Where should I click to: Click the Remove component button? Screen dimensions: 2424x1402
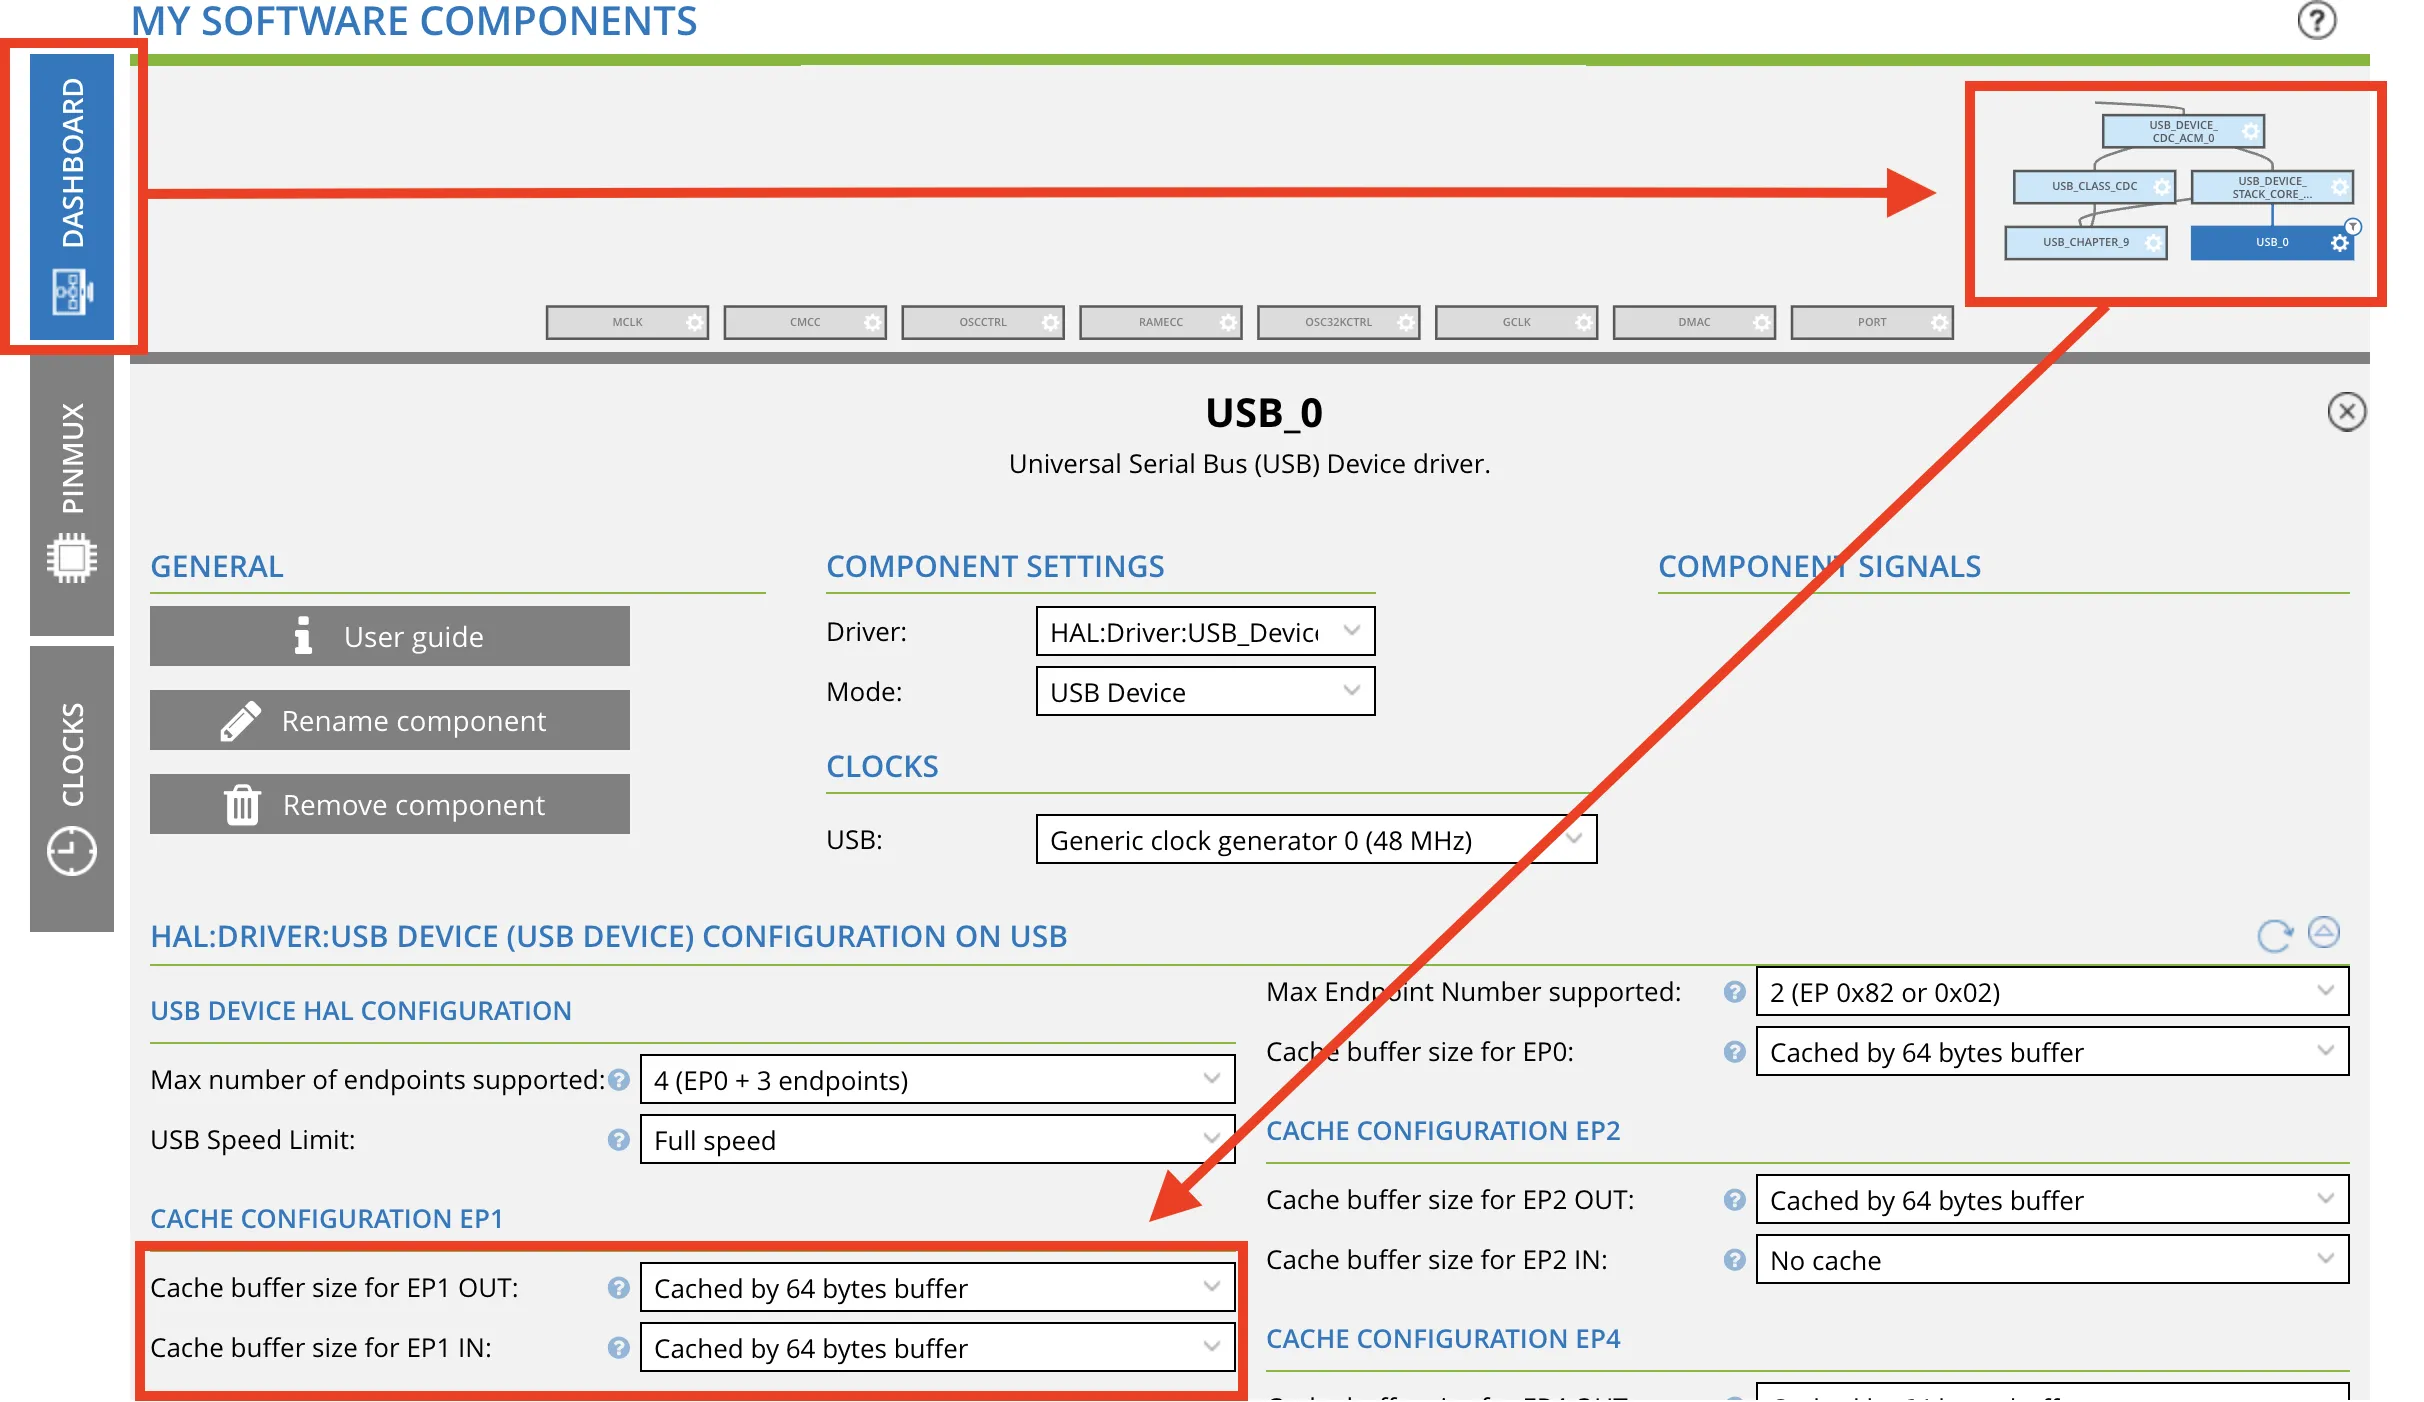click(389, 804)
